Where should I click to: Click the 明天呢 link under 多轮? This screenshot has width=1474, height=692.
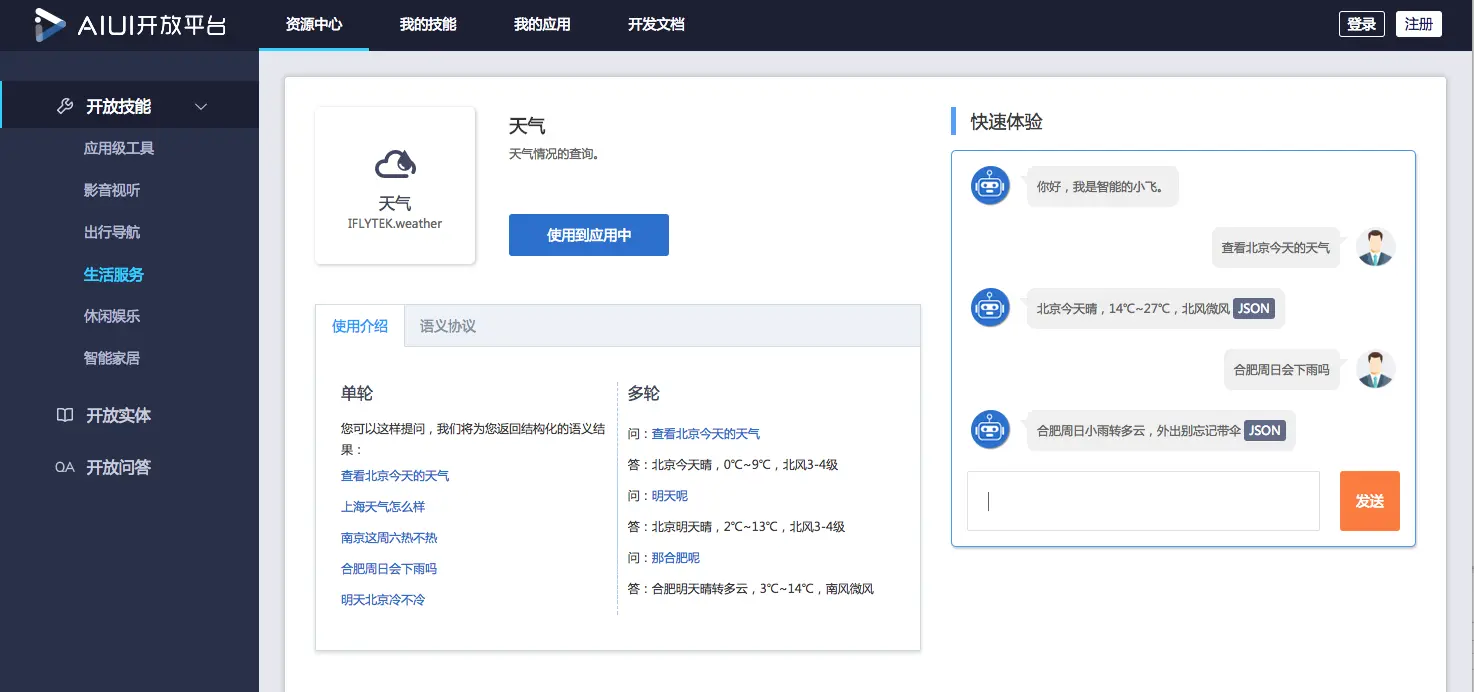click(x=670, y=496)
